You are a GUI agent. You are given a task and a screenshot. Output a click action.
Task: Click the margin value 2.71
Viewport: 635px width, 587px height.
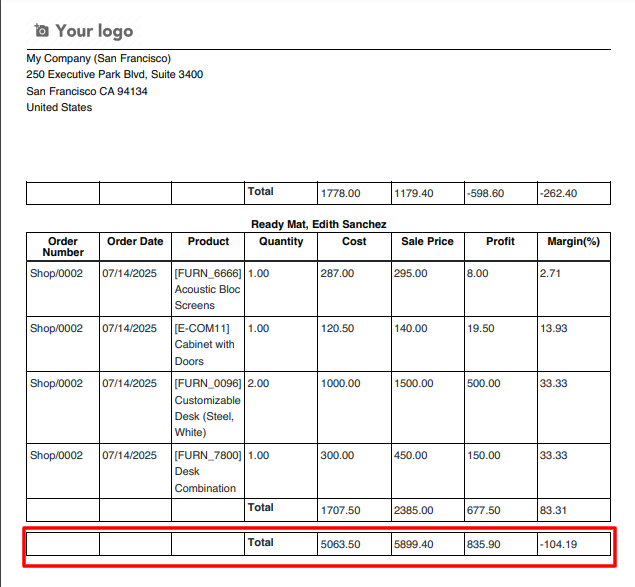550,273
